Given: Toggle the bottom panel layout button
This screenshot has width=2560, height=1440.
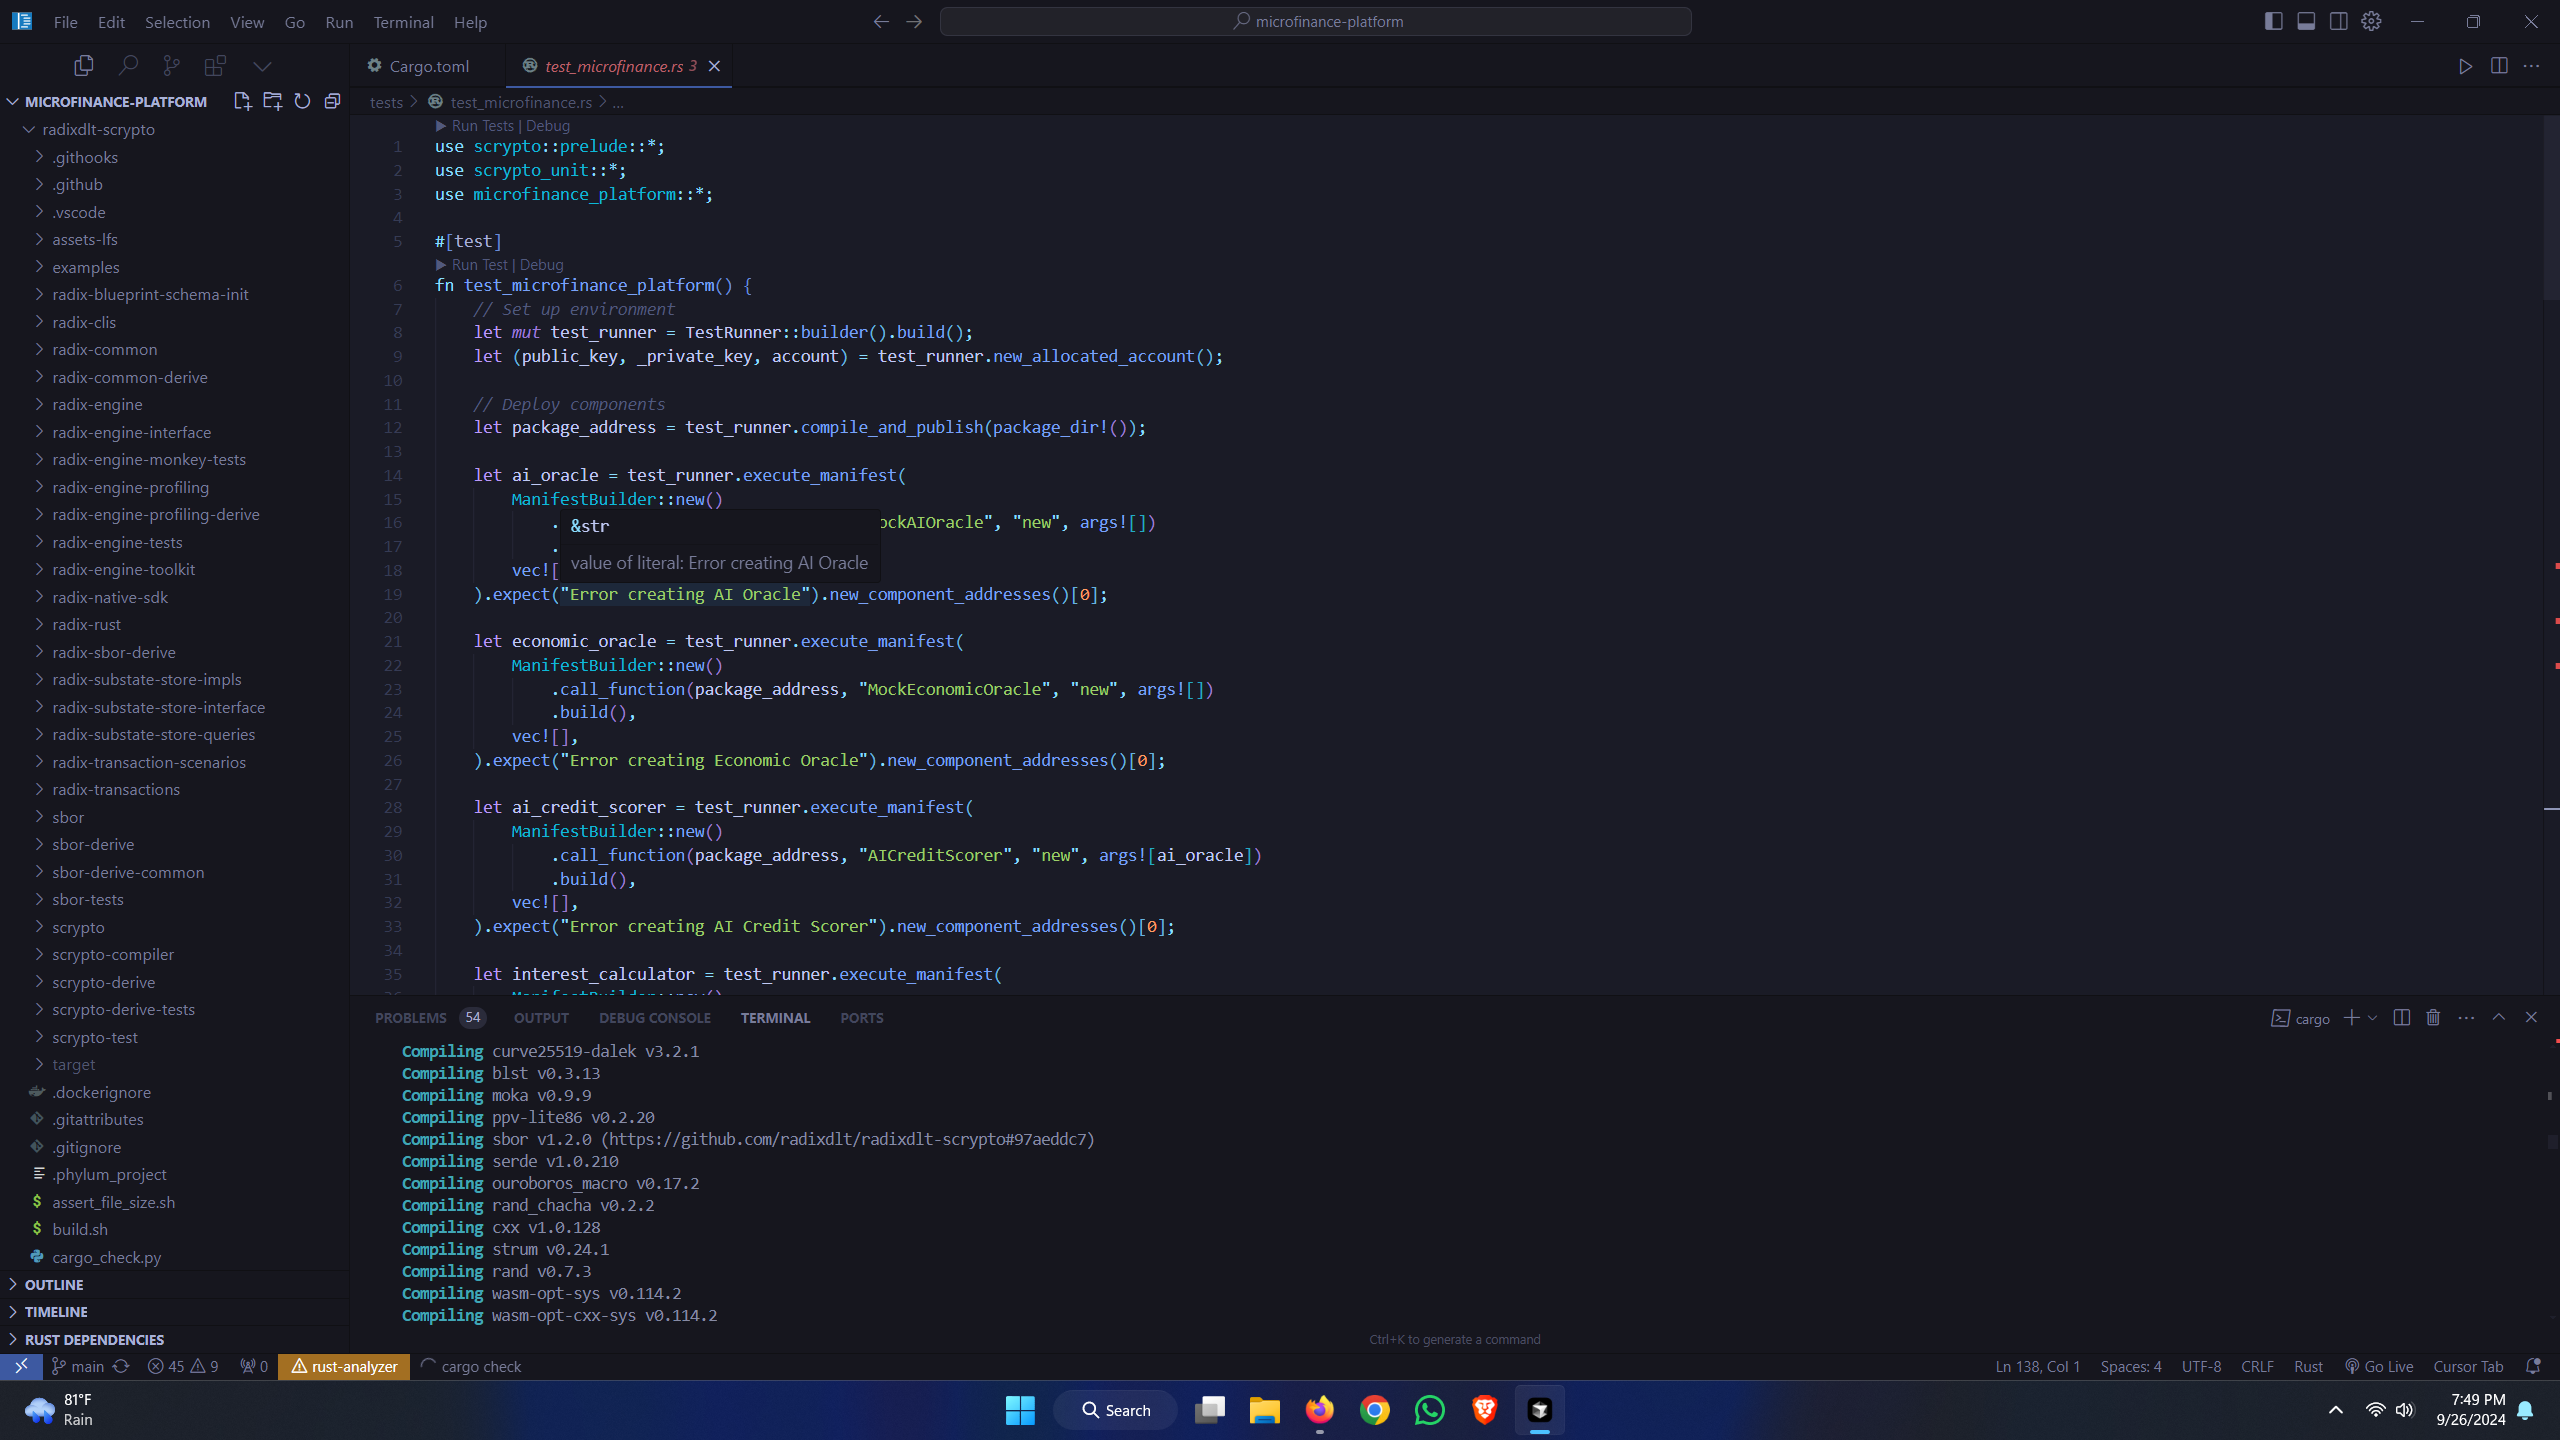Looking at the screenshot, I should tap(2306, 21).
